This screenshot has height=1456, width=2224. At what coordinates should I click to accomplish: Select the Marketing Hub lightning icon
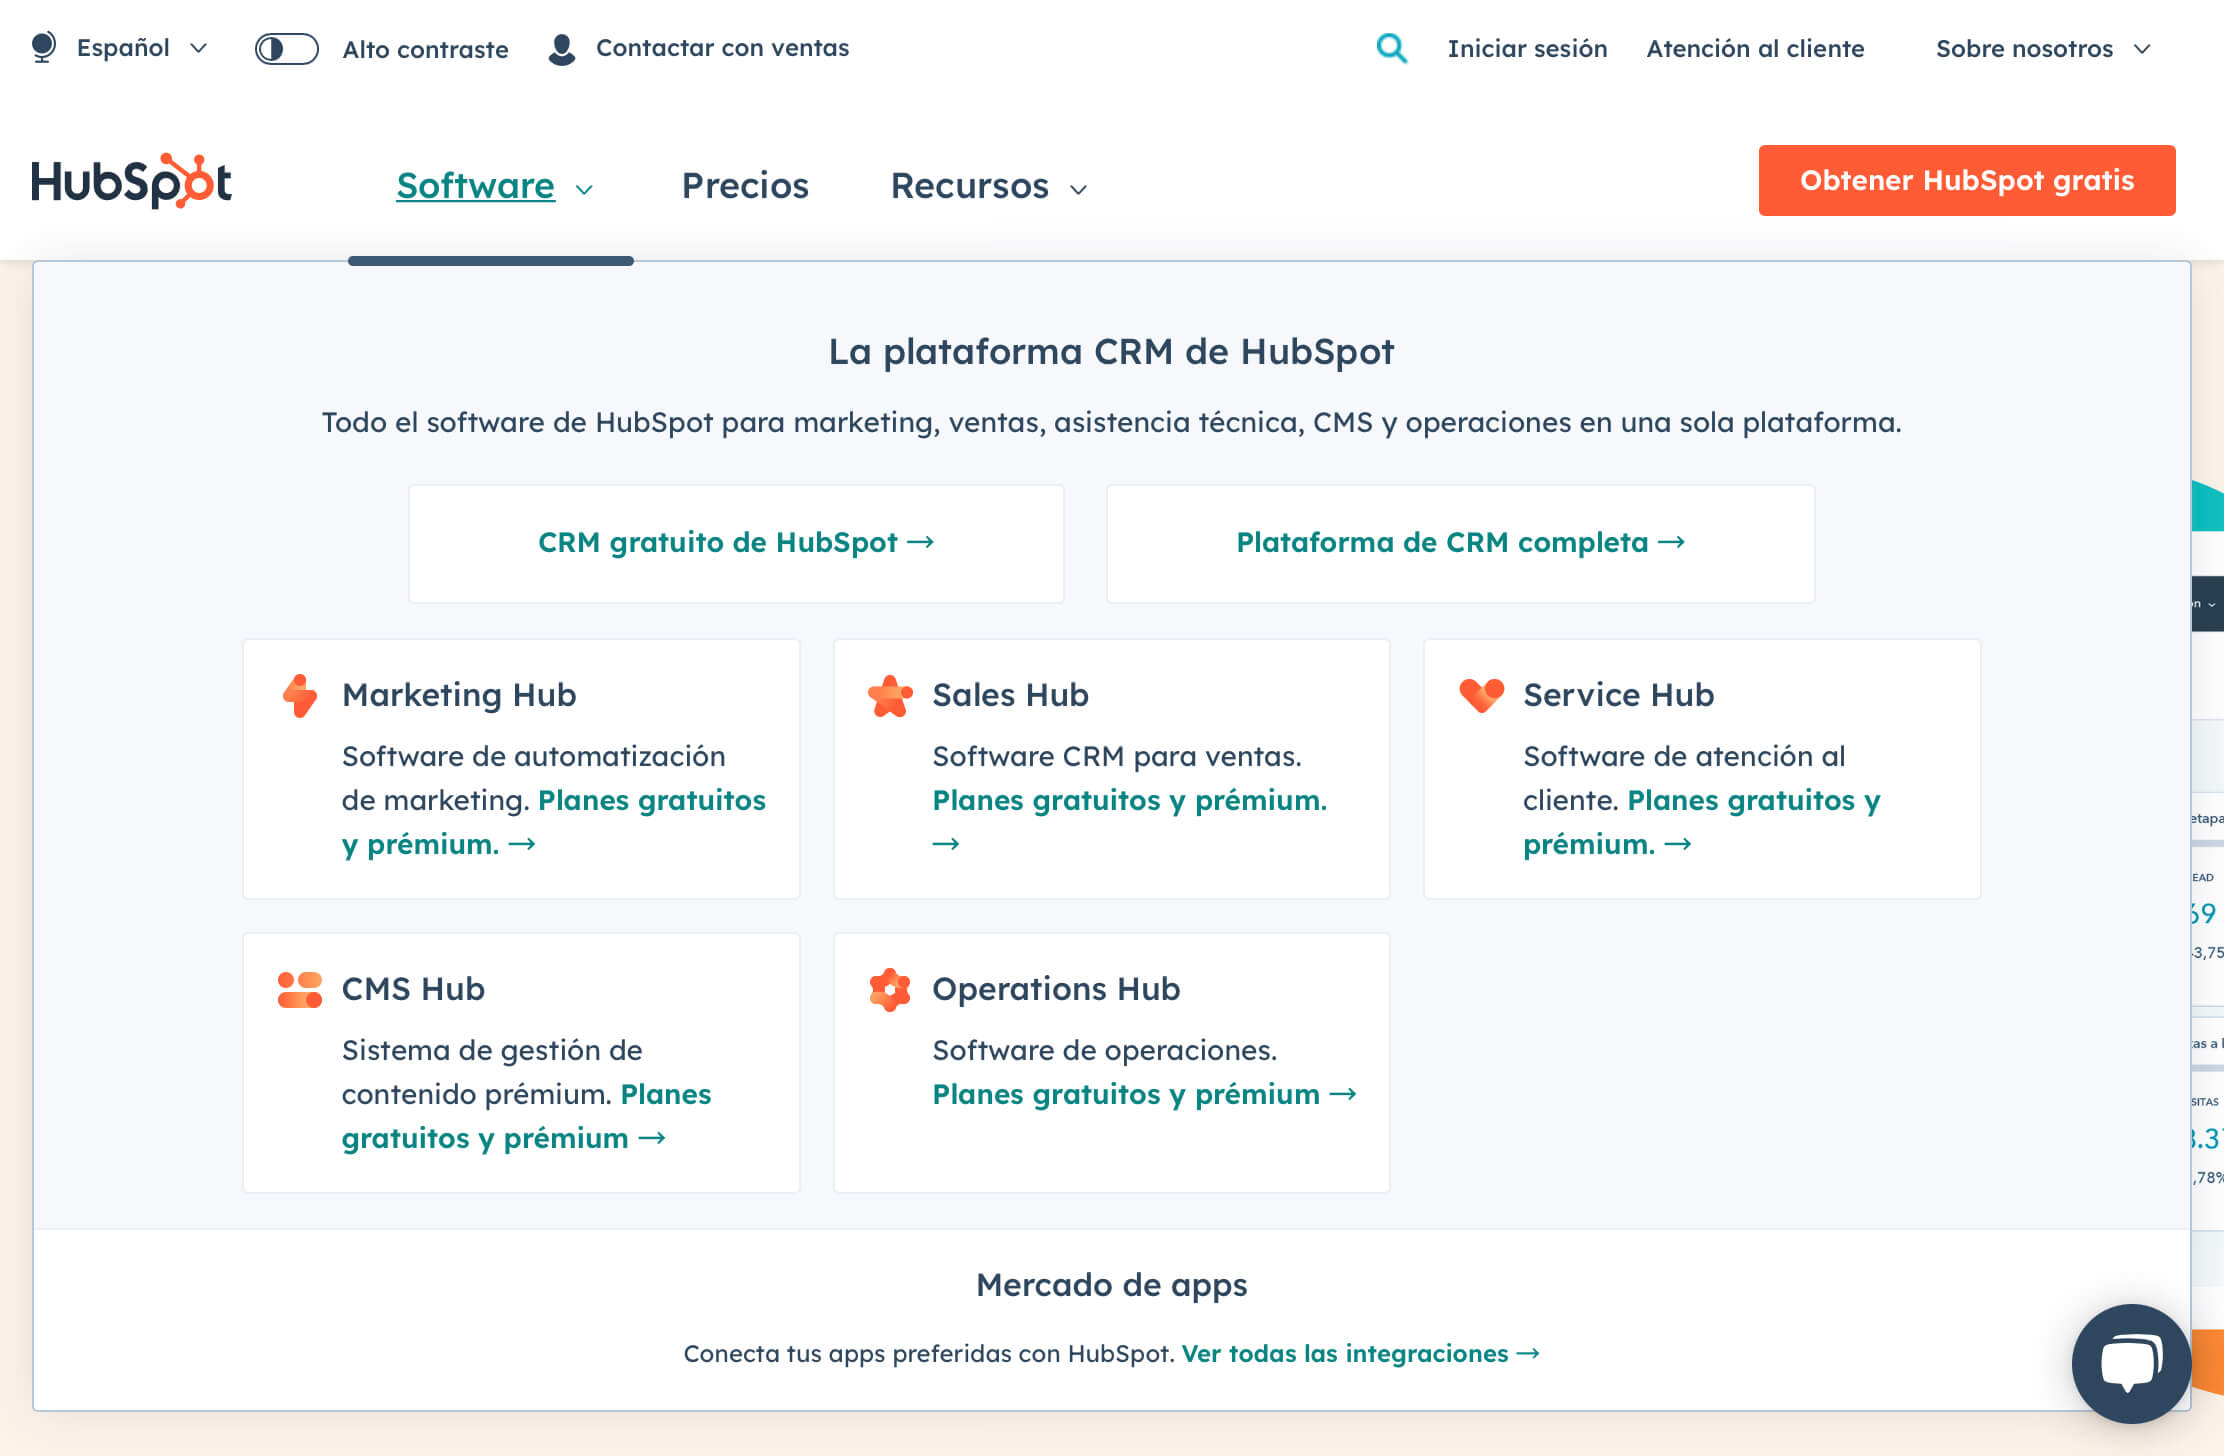(298, 695)
